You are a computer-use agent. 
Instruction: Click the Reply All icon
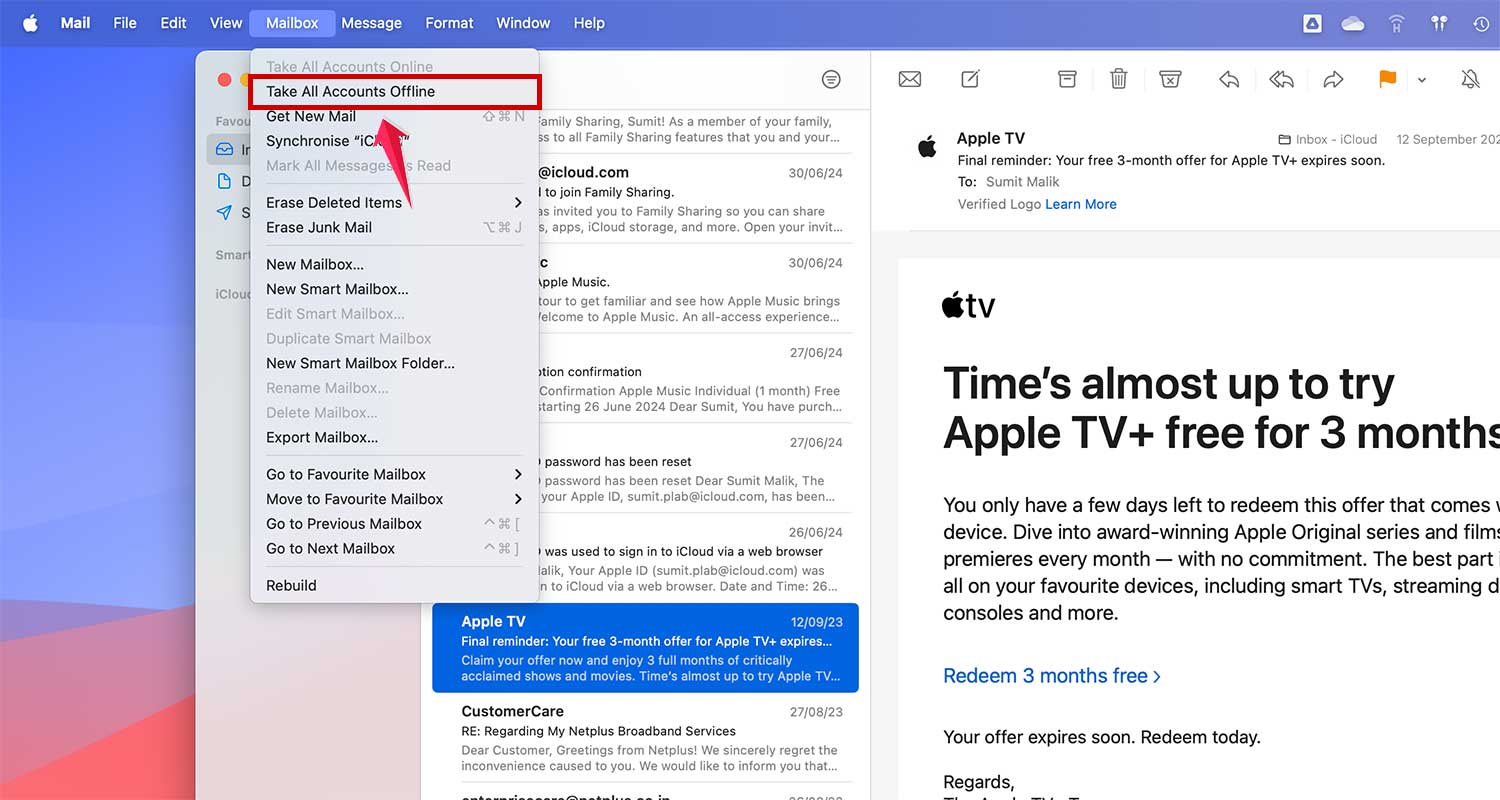coord(1281,79)
